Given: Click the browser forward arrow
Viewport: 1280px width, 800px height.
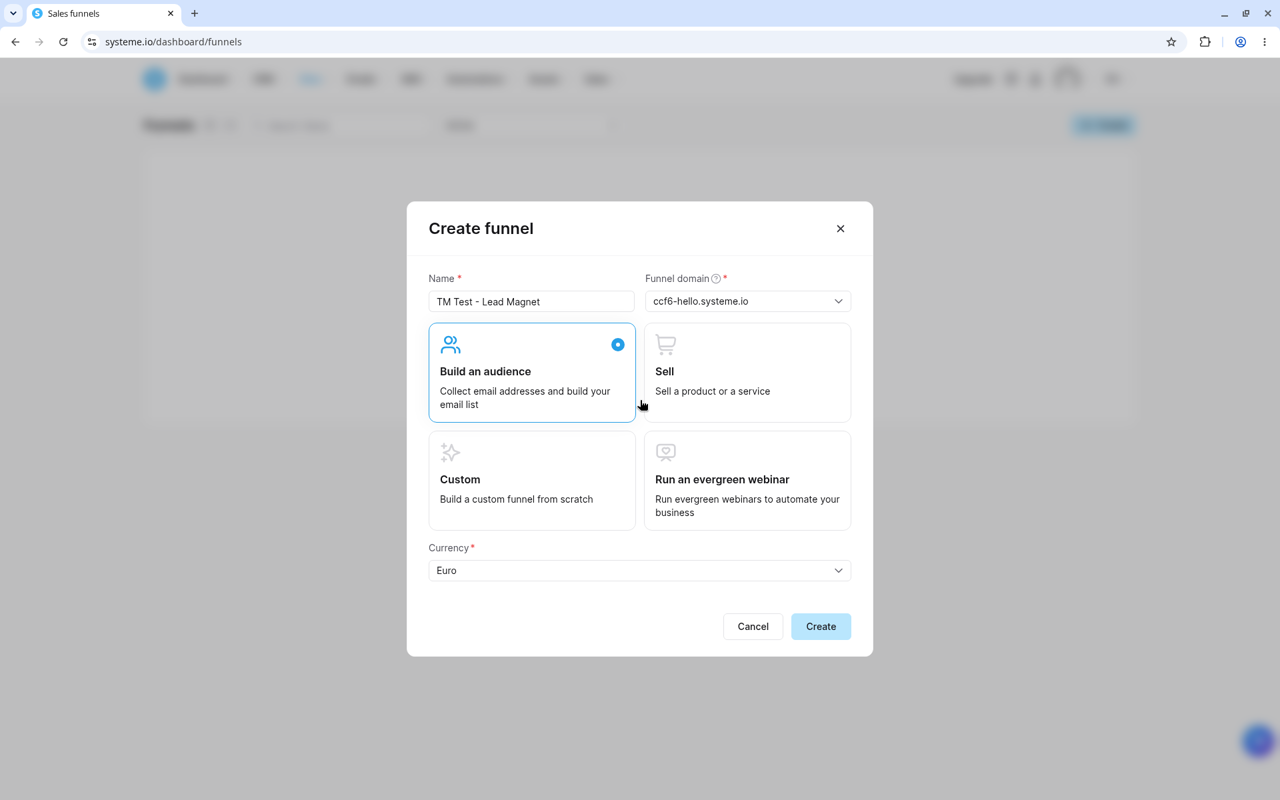Looking at the screenshot, I should pos(39,42).
